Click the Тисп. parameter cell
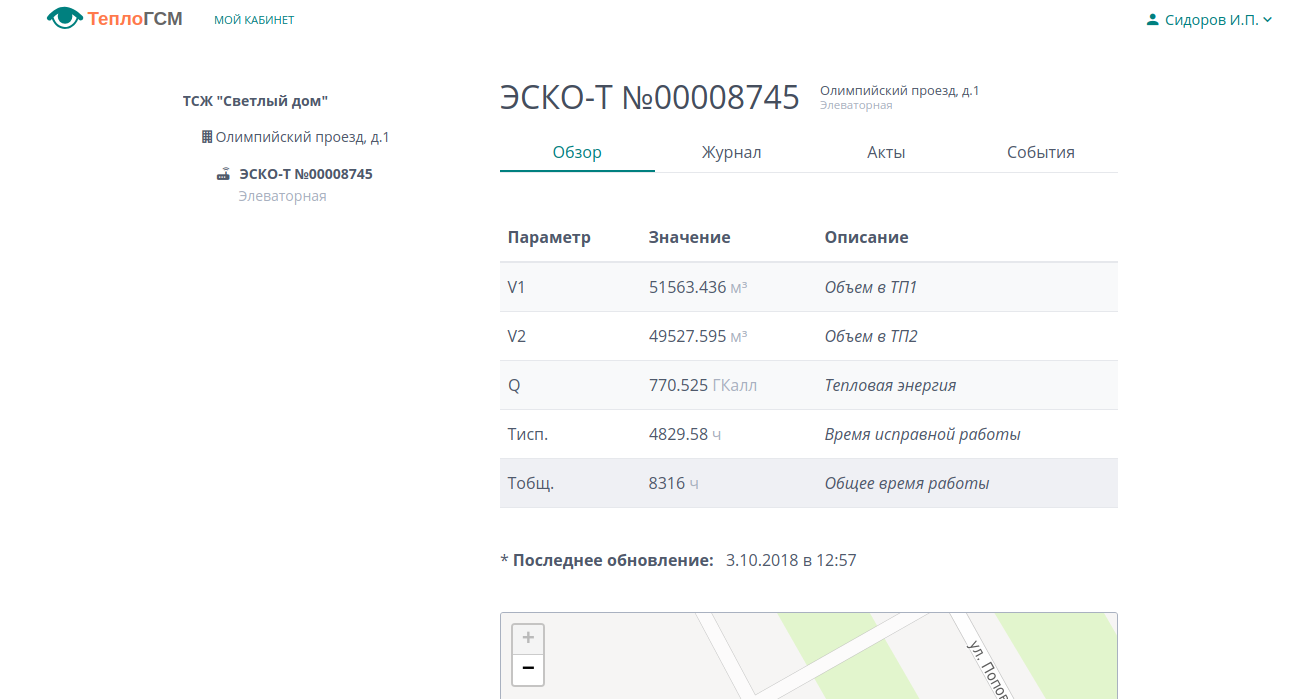This screenshot has width=1300, height=700. pos(528,434)
